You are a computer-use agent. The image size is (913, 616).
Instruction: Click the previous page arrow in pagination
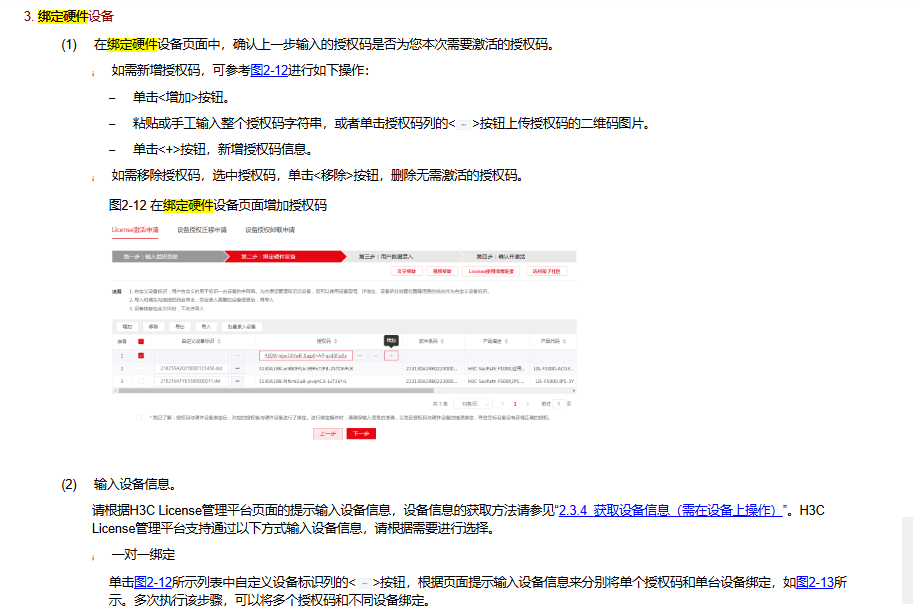coord(502,403)
